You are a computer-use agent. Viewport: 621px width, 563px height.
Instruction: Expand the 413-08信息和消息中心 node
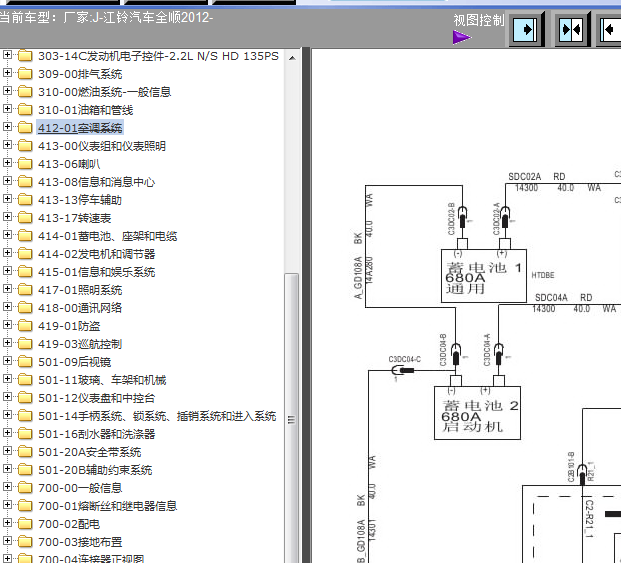7,181
